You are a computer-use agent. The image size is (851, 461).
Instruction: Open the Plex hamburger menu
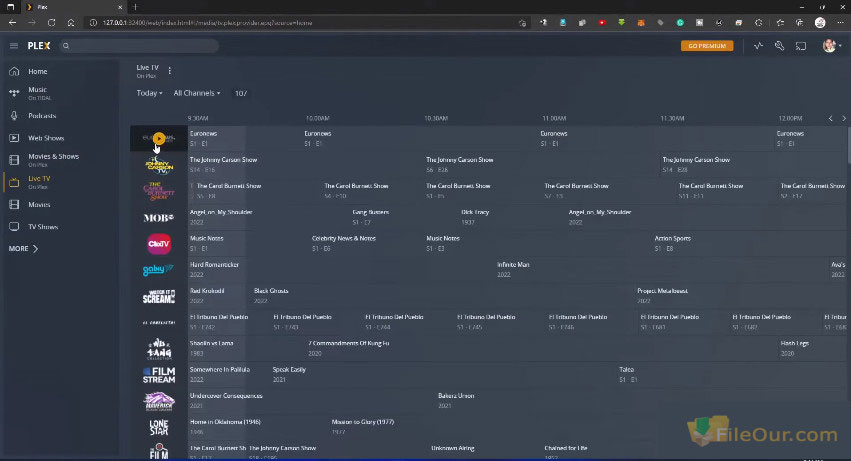point(14,46)
